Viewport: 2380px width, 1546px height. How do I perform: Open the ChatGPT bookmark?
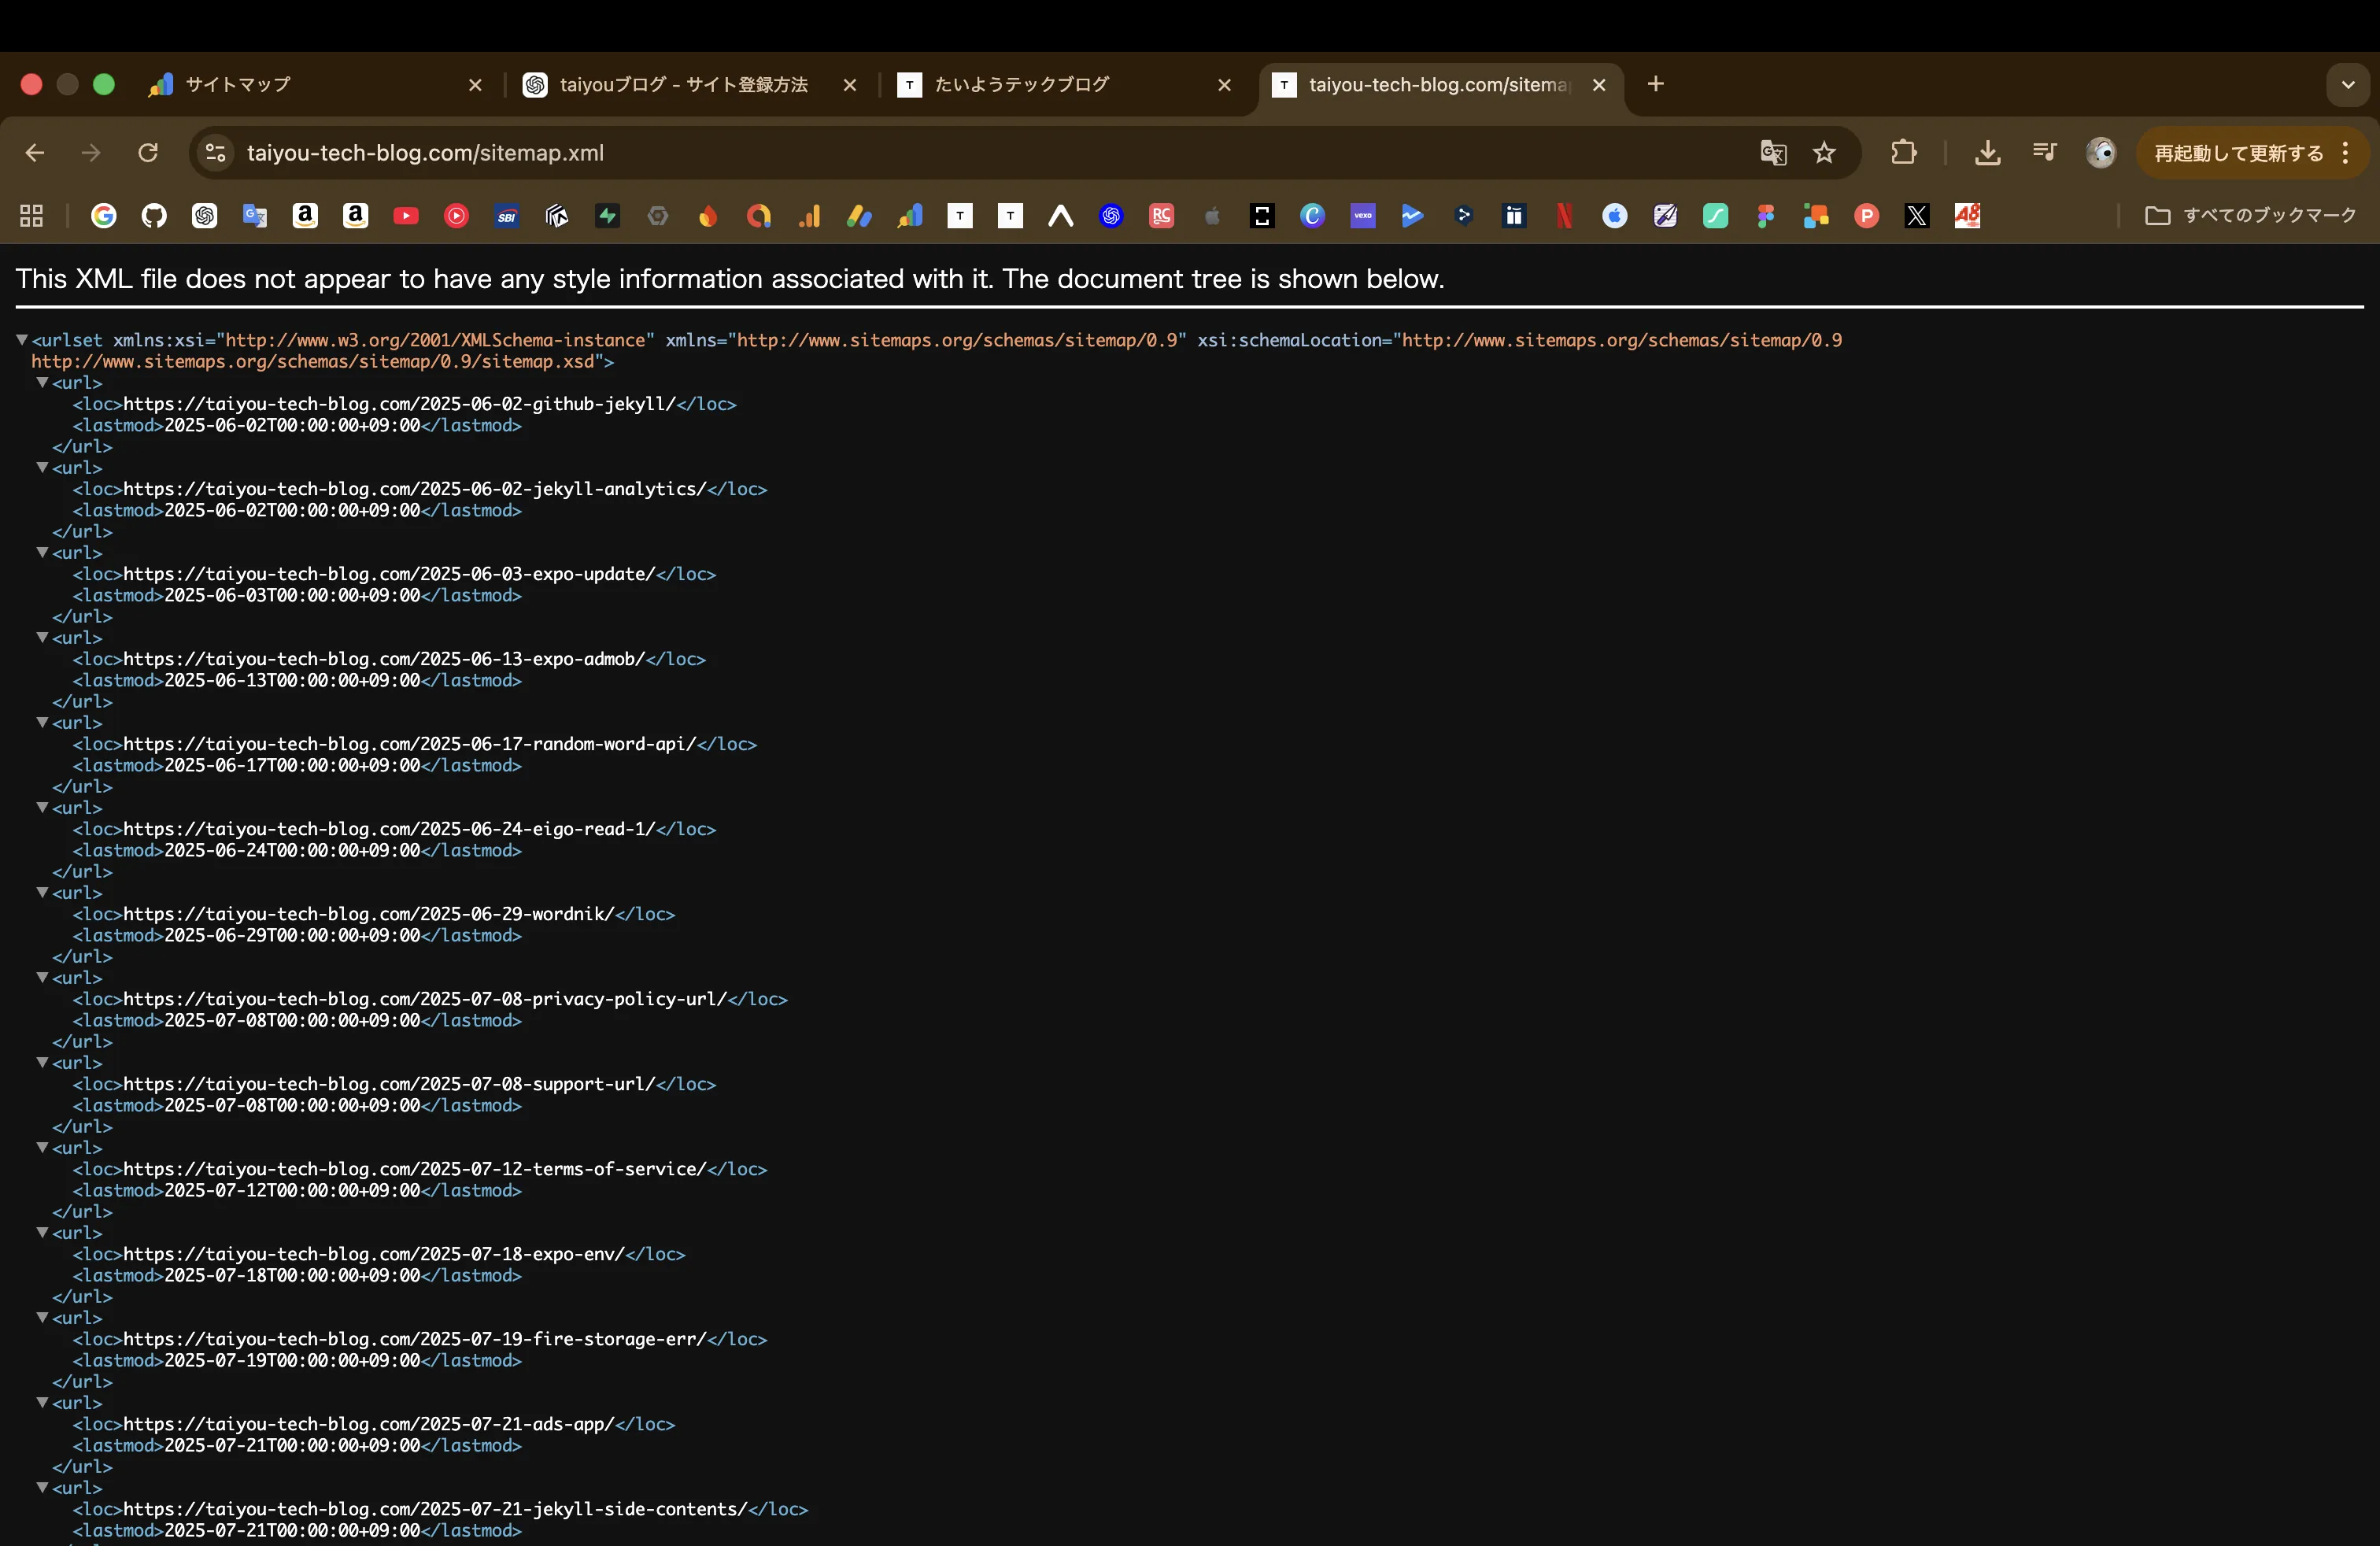click(205, 216)
